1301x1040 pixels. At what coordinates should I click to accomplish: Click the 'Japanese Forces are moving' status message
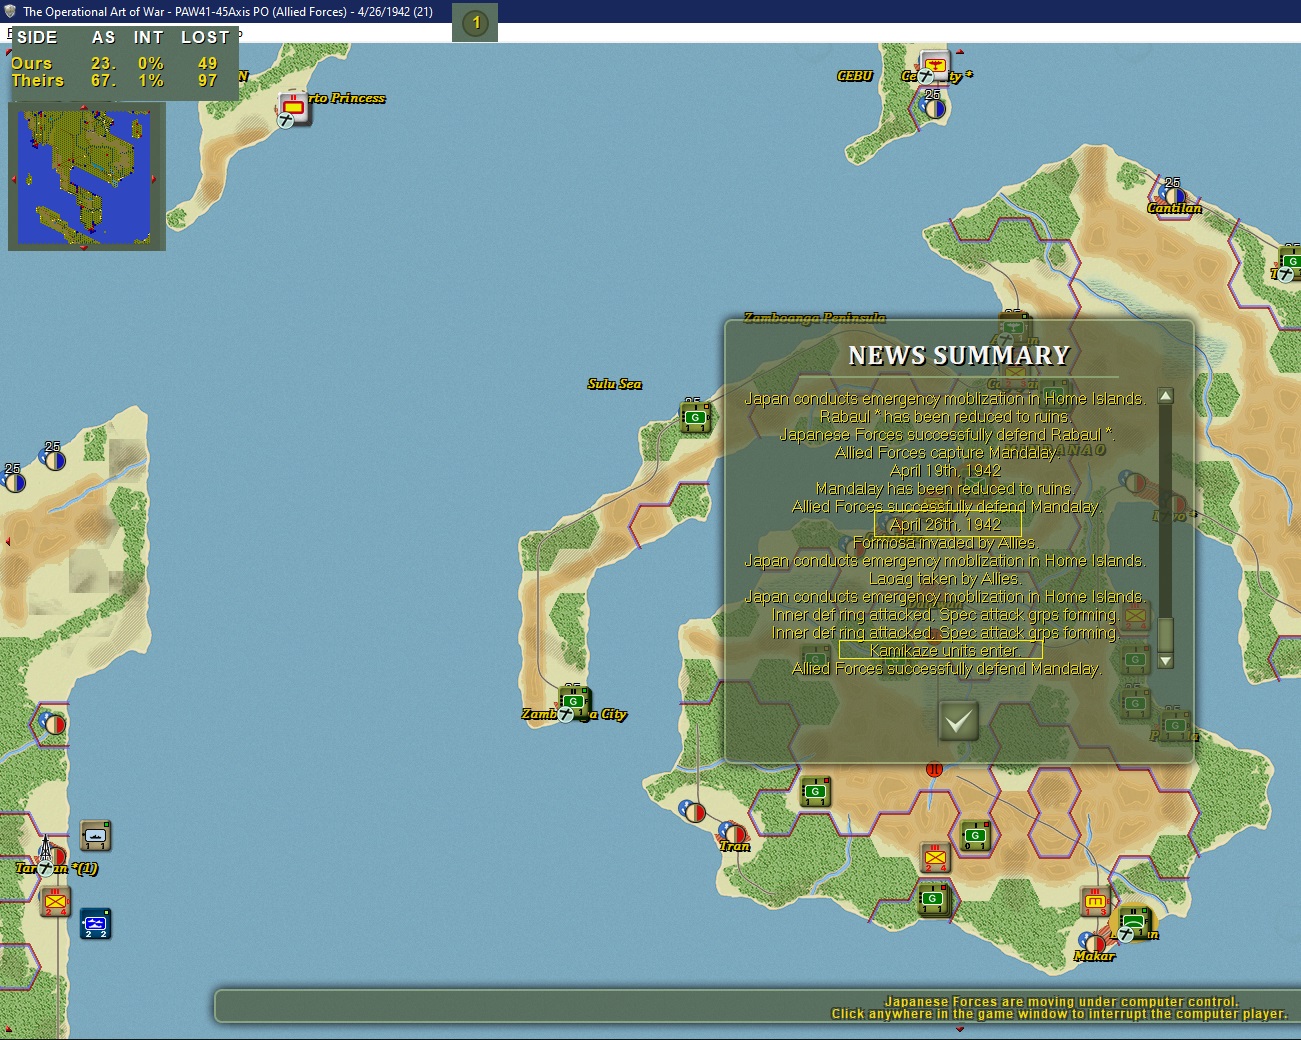click(x=1061, y=1001)
